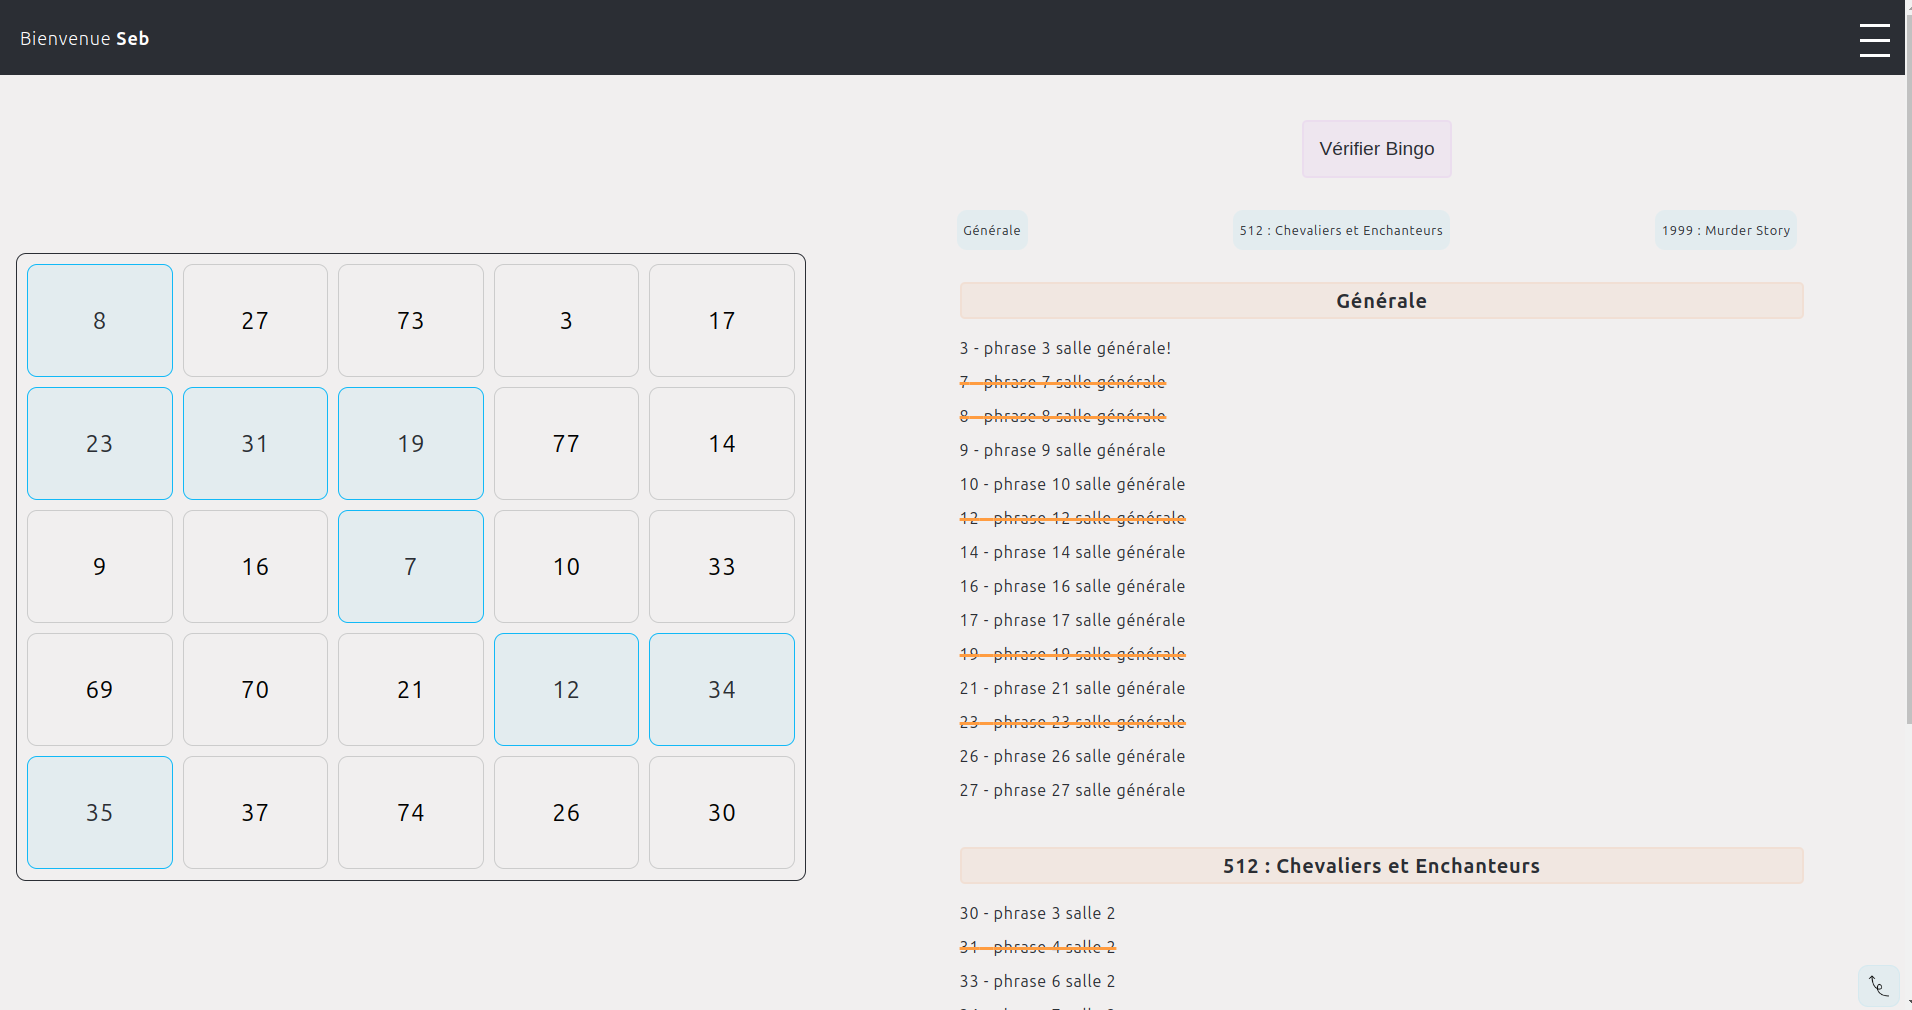The image size is (1912, 1010).
Task: Unmark highlighted cell 34
Action: [722, 689]
